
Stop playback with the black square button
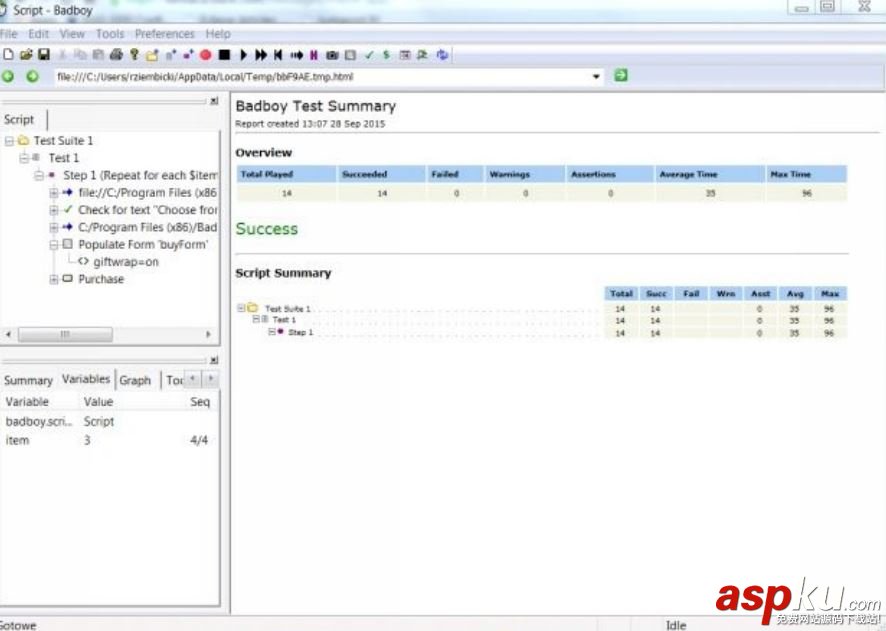click(224, 55)
